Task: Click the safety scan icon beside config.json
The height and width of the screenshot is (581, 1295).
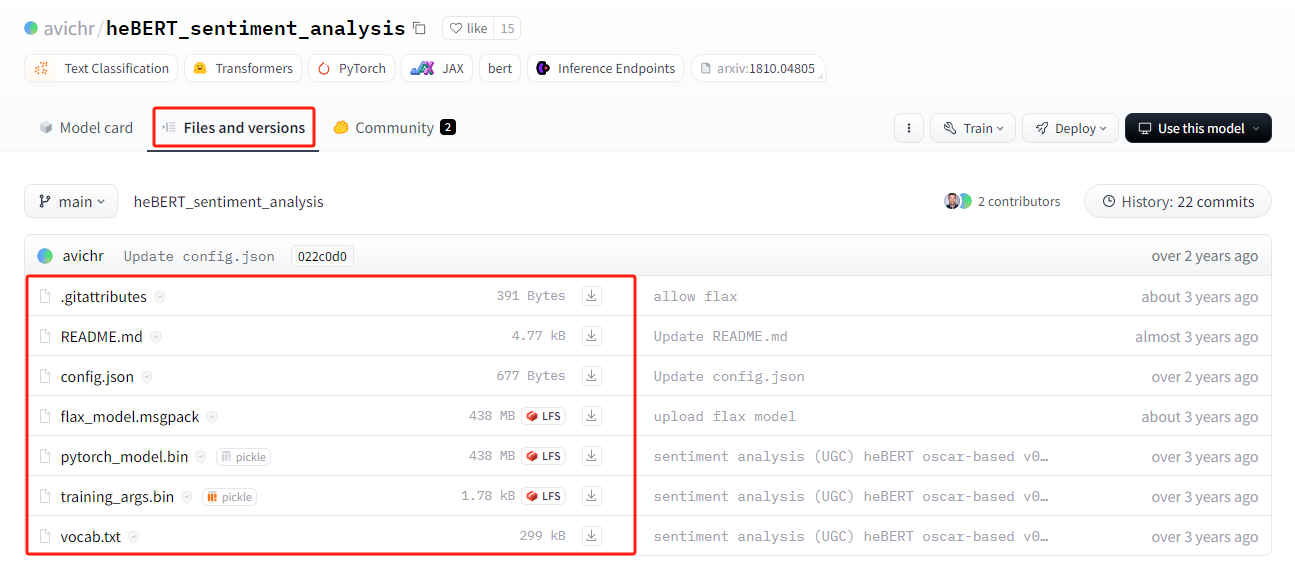Action: click(x=147, y=377)
